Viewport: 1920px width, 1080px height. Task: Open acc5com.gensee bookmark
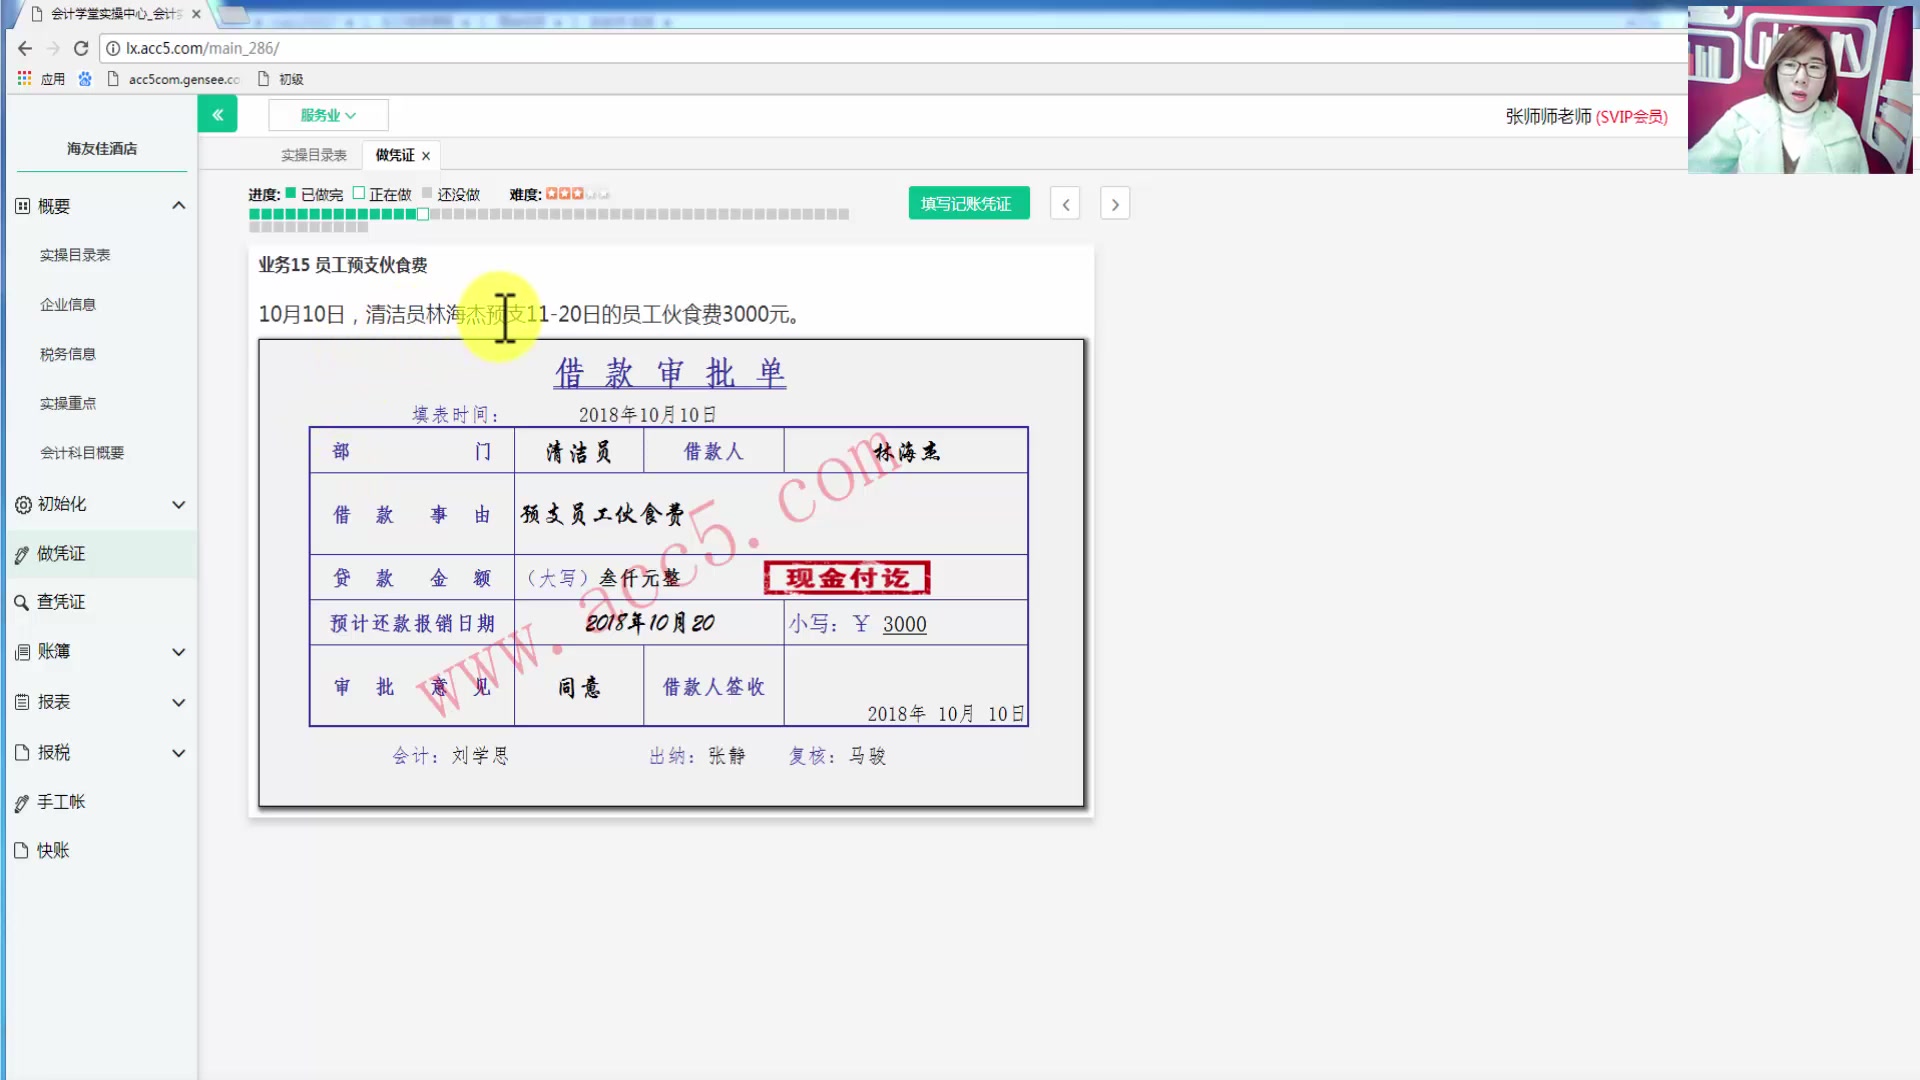(173, 79)
